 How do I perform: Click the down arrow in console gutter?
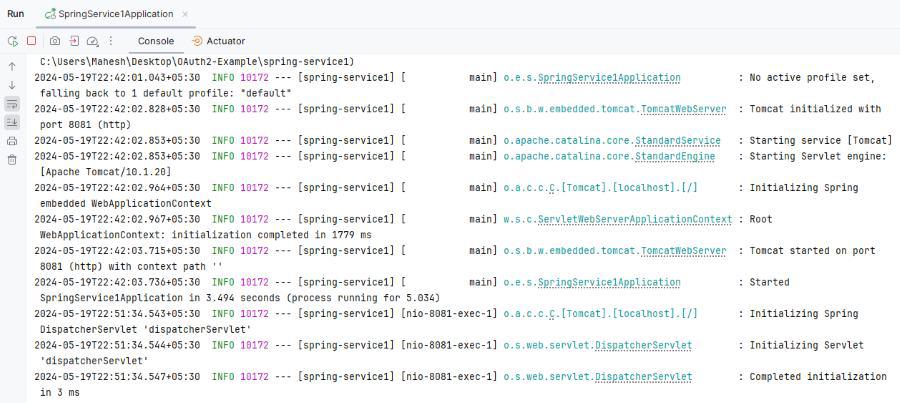point(12,85)
